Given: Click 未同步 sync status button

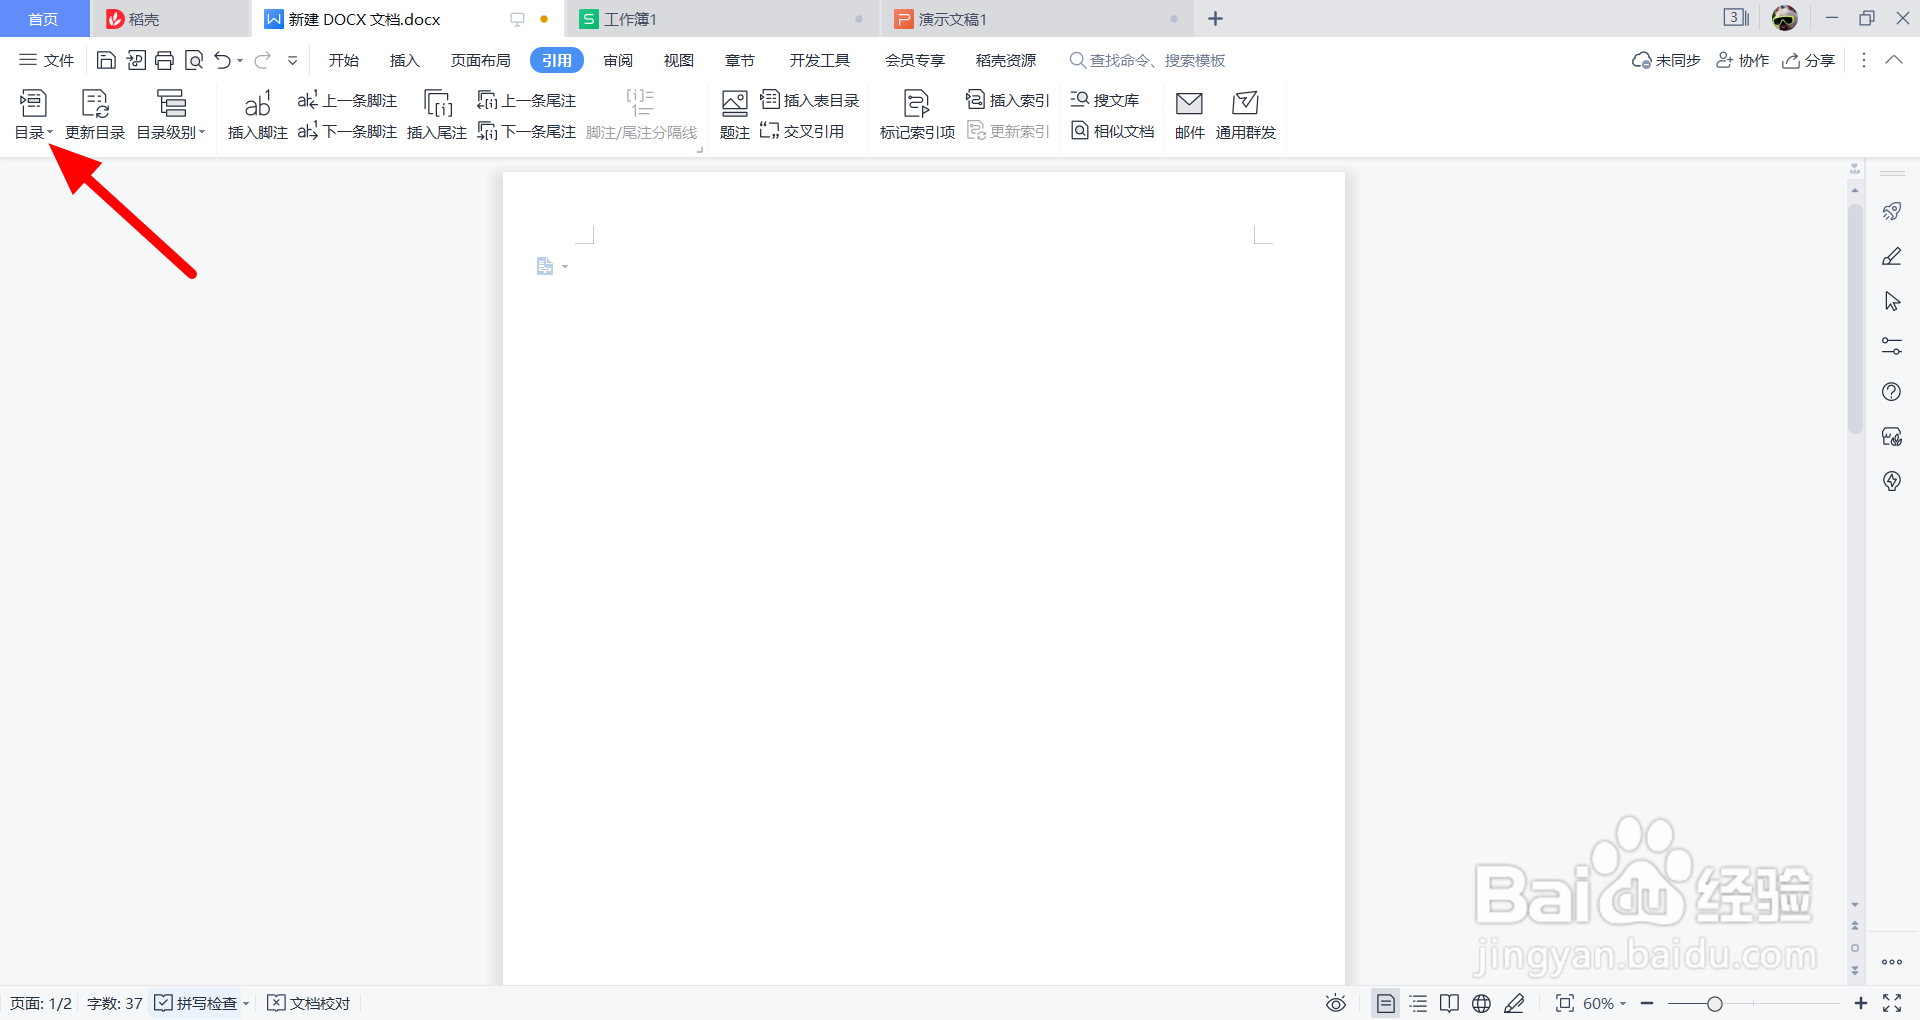Looking at the screenshot, I should click(1666, 60).
